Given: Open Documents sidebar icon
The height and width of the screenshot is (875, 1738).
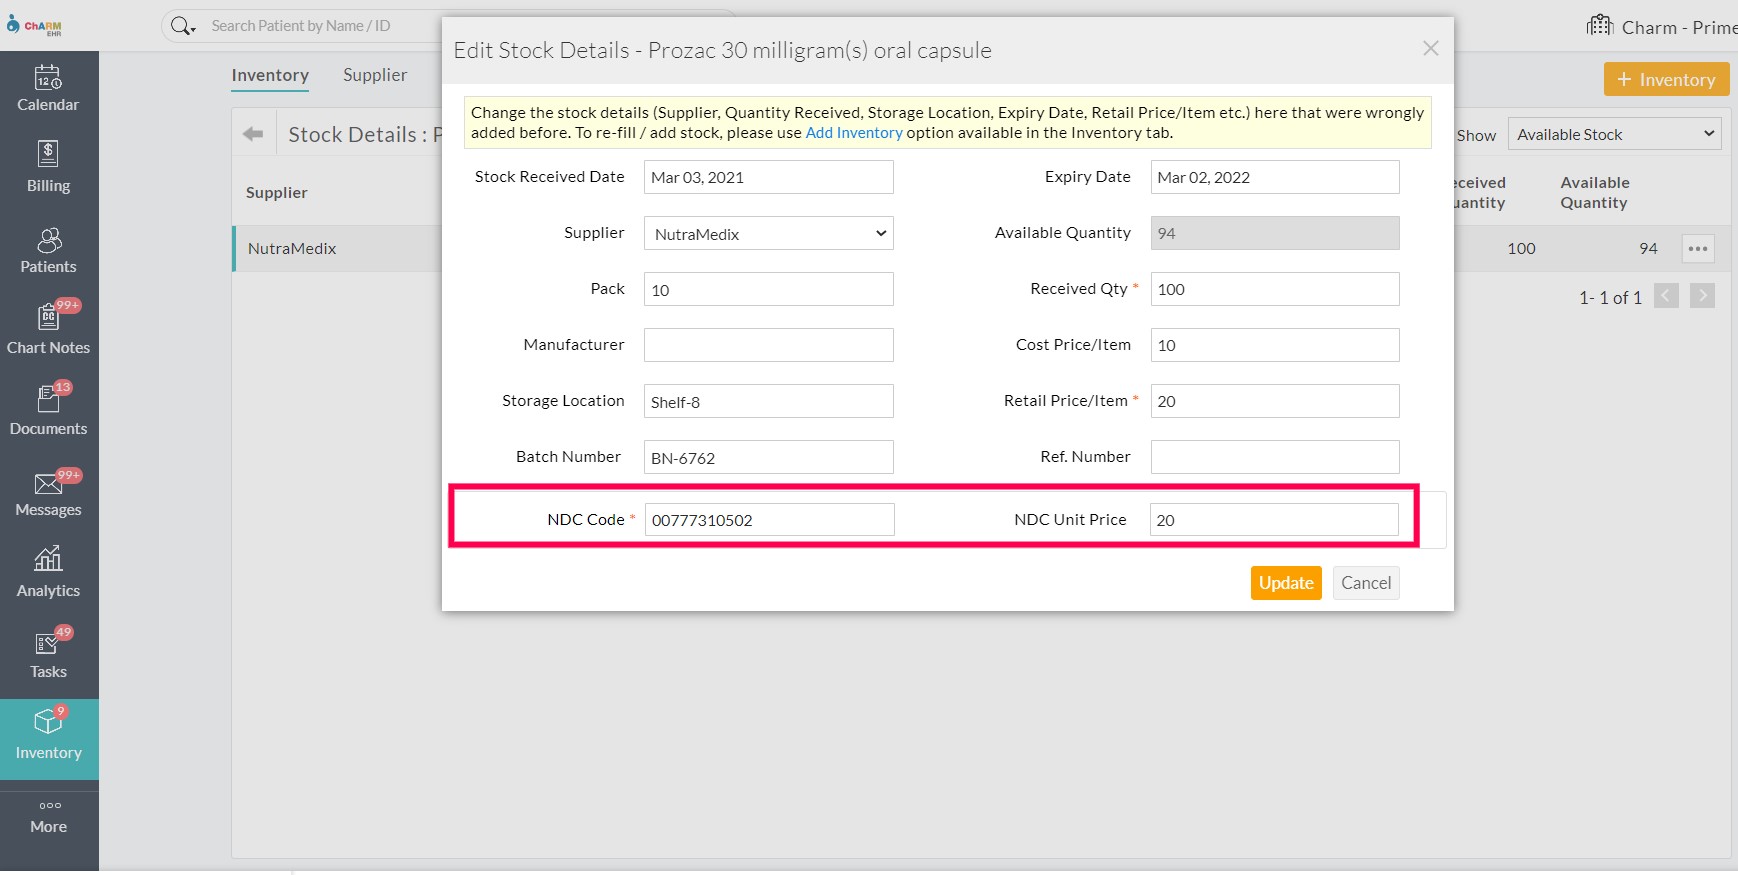Looking at the screenshot, I should [x=48, y=399].
